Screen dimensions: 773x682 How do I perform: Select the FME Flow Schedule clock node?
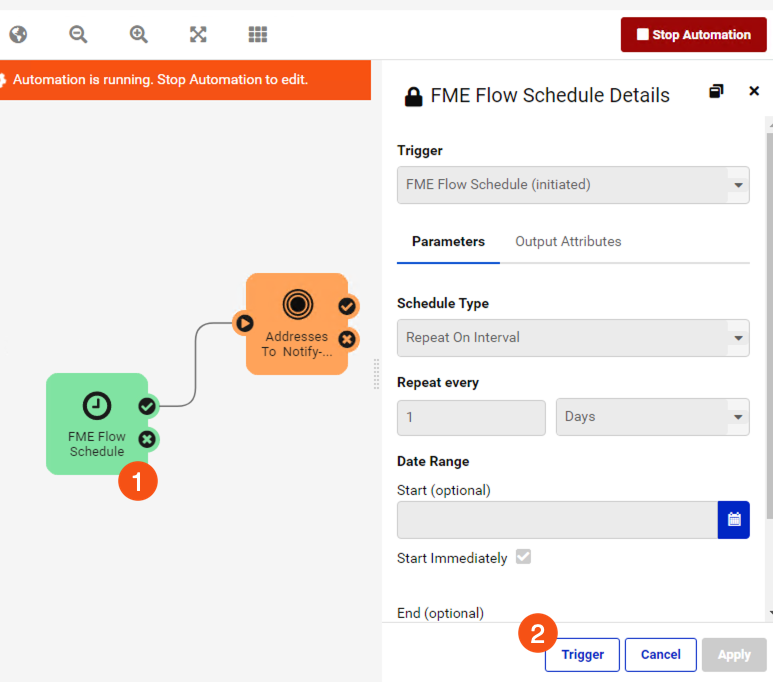[x=97, y=424]
